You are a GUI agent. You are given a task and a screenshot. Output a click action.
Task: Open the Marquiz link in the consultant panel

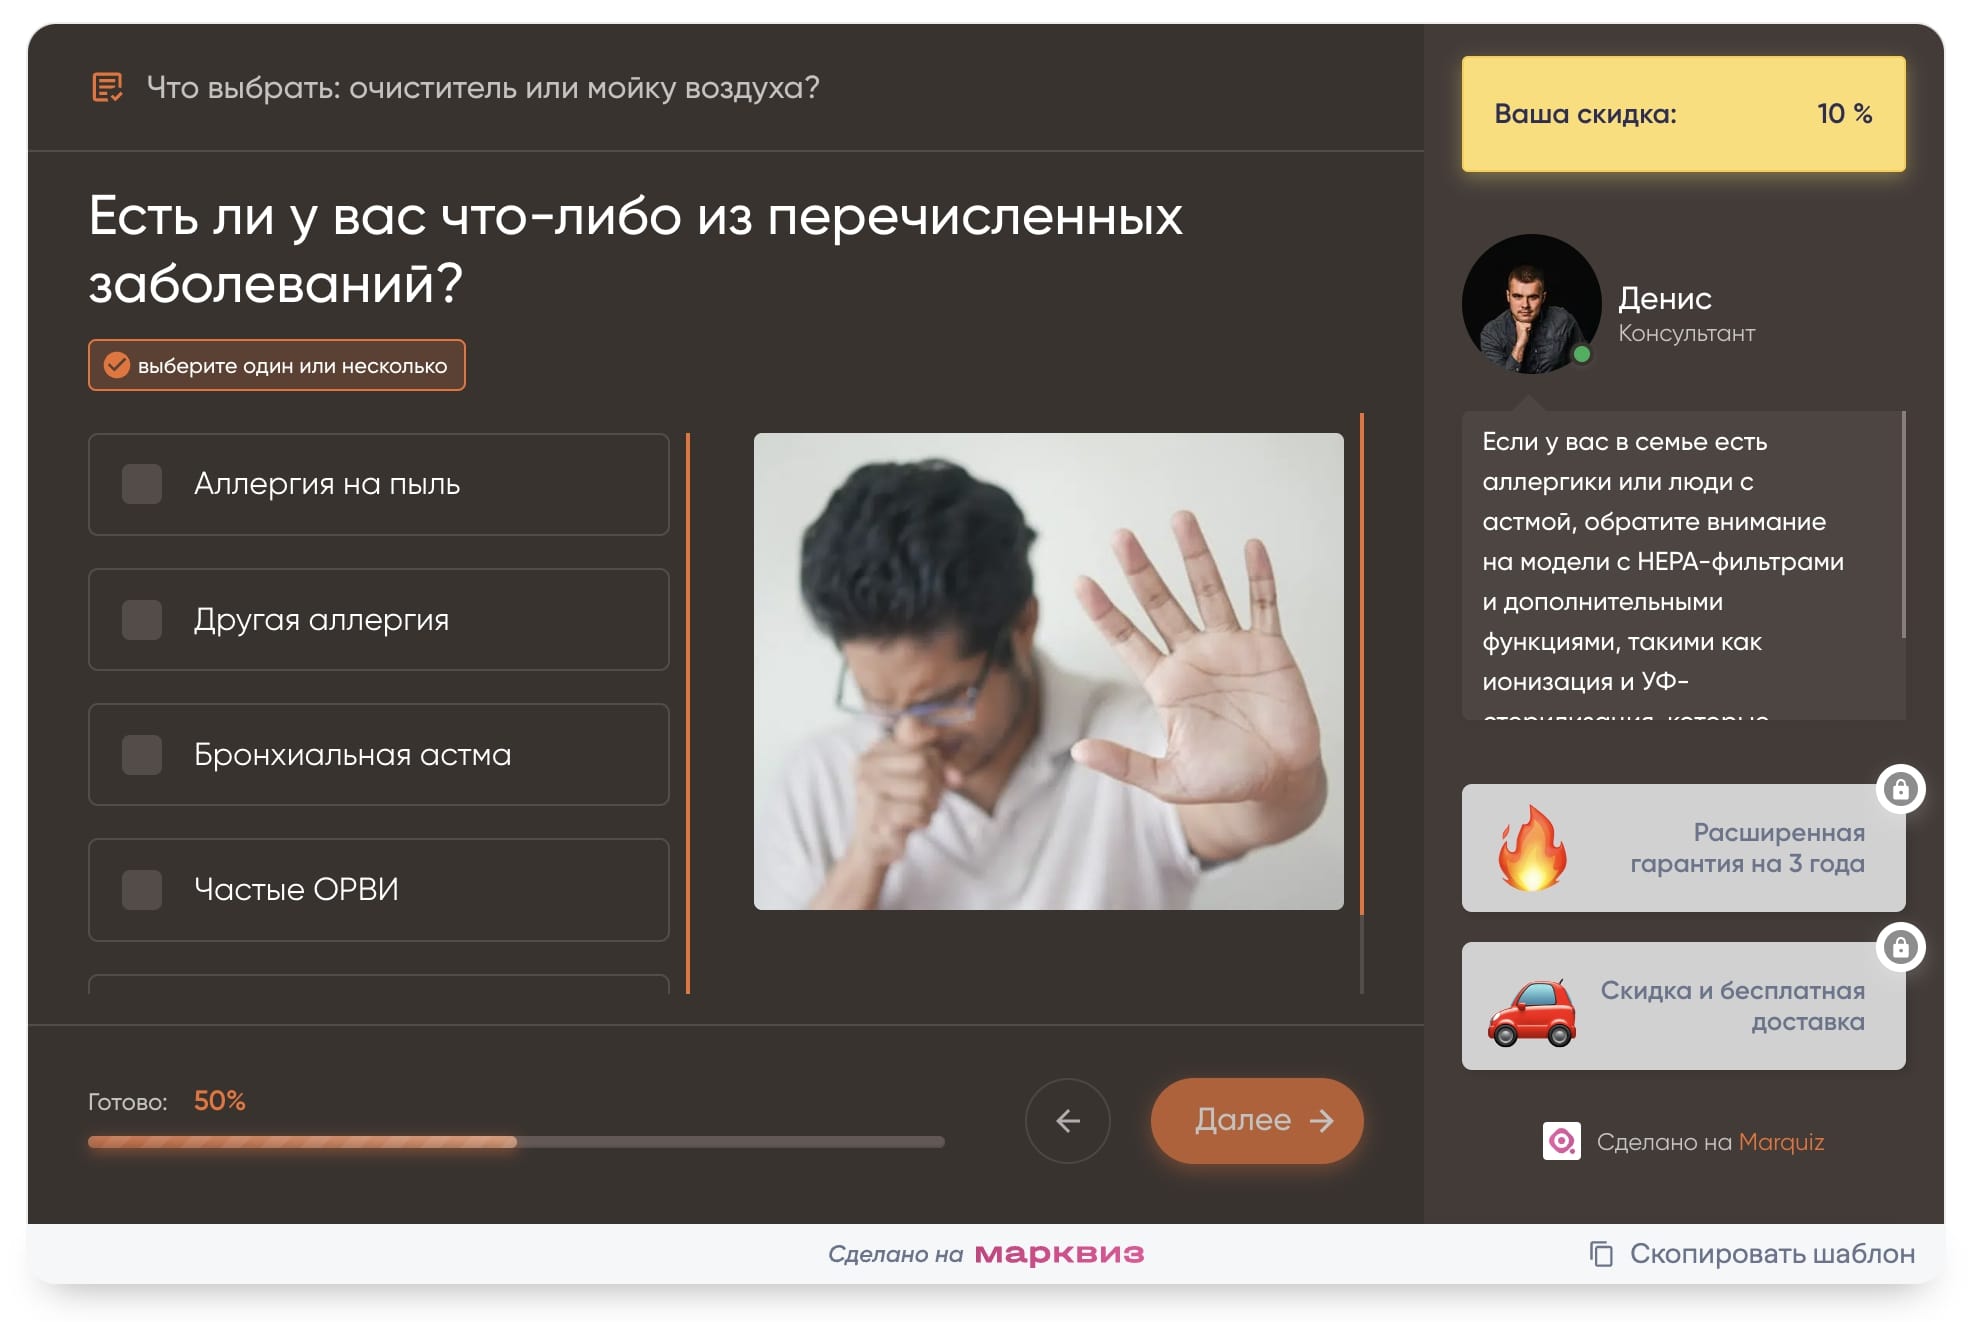1781,1141
